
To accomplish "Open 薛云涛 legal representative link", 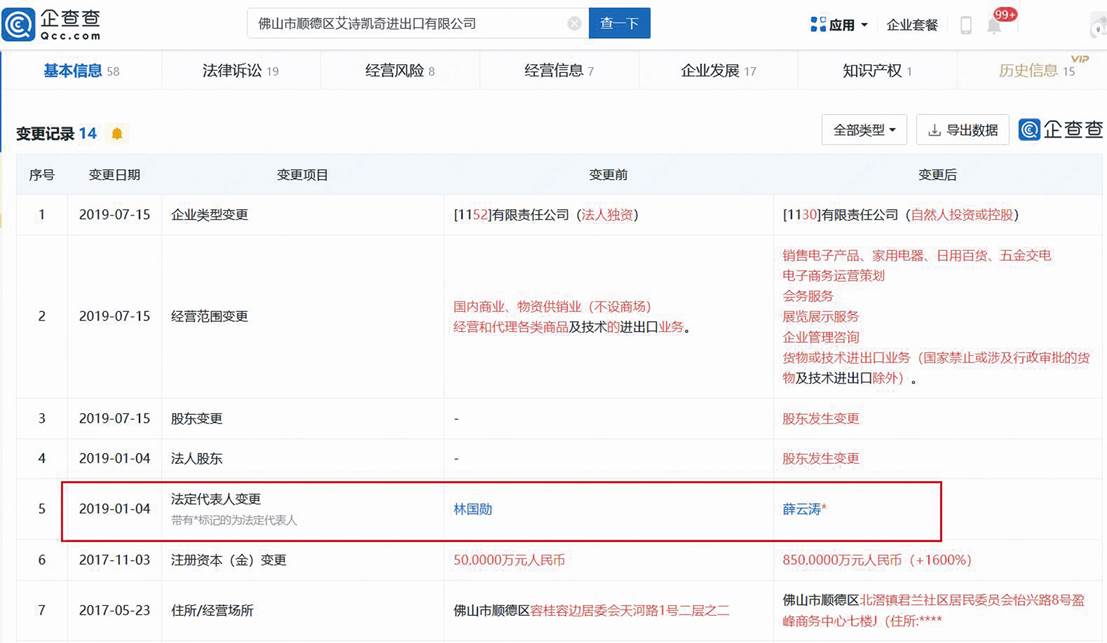I will [x=804, y=509].
